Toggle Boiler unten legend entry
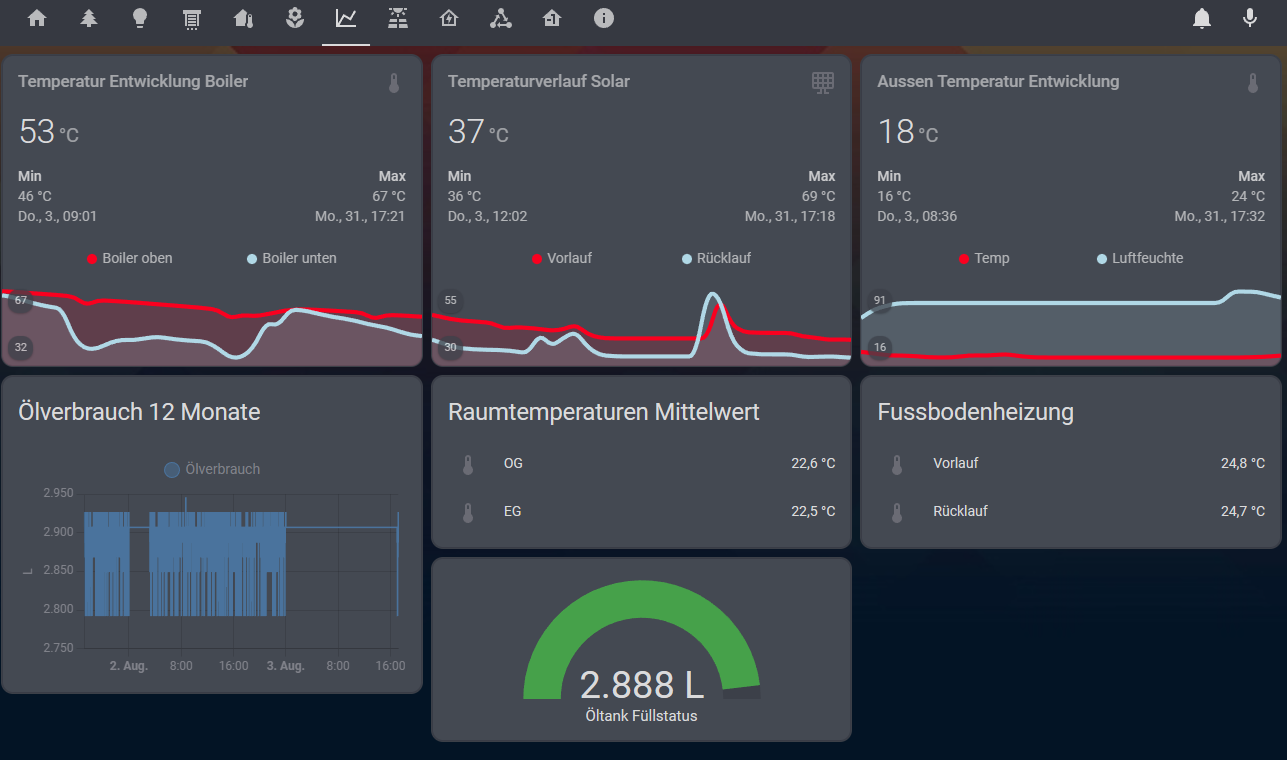 point(292,258)
